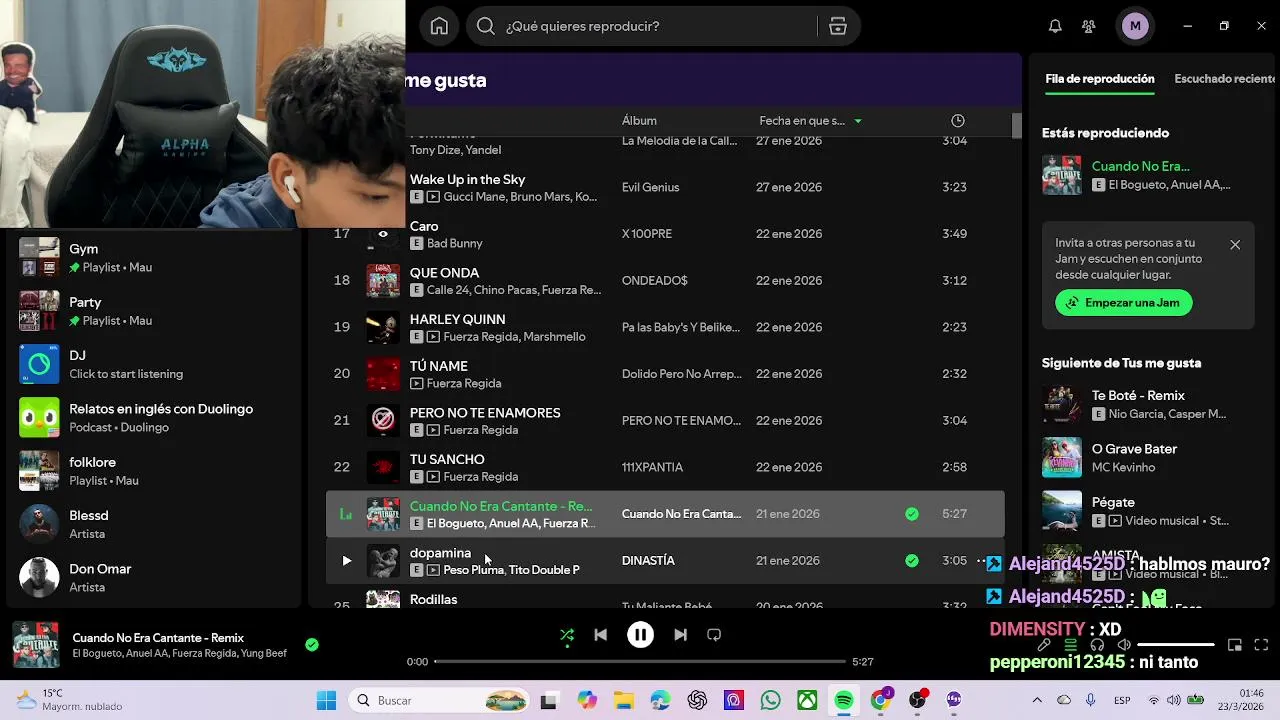This screenshot has width=1280, height=720.
Task: Select the QUE ONDA track title
Action: (444, 273)
